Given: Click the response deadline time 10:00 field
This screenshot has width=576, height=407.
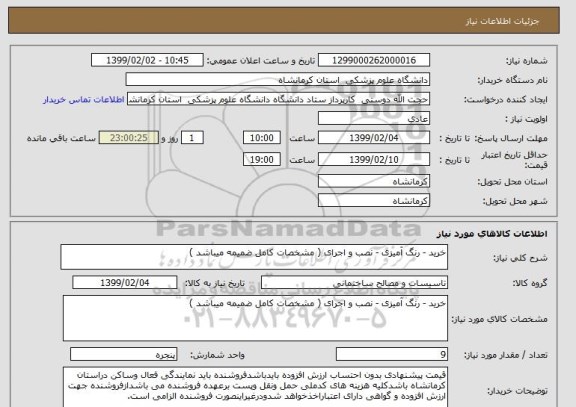Looking at the screenshot, I should coord(262,138).
